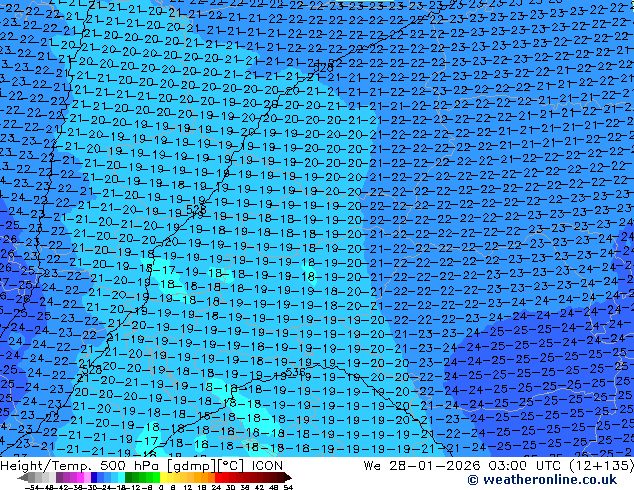Click the 536 contour height label
The height and width of the screenshot is (490, 634).
tap(295, 372)
